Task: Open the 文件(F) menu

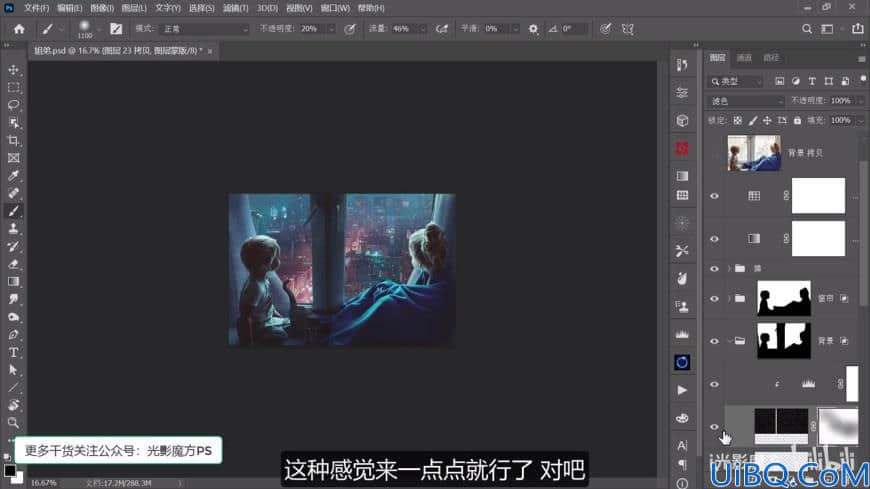Action: [x=37, y=8]
